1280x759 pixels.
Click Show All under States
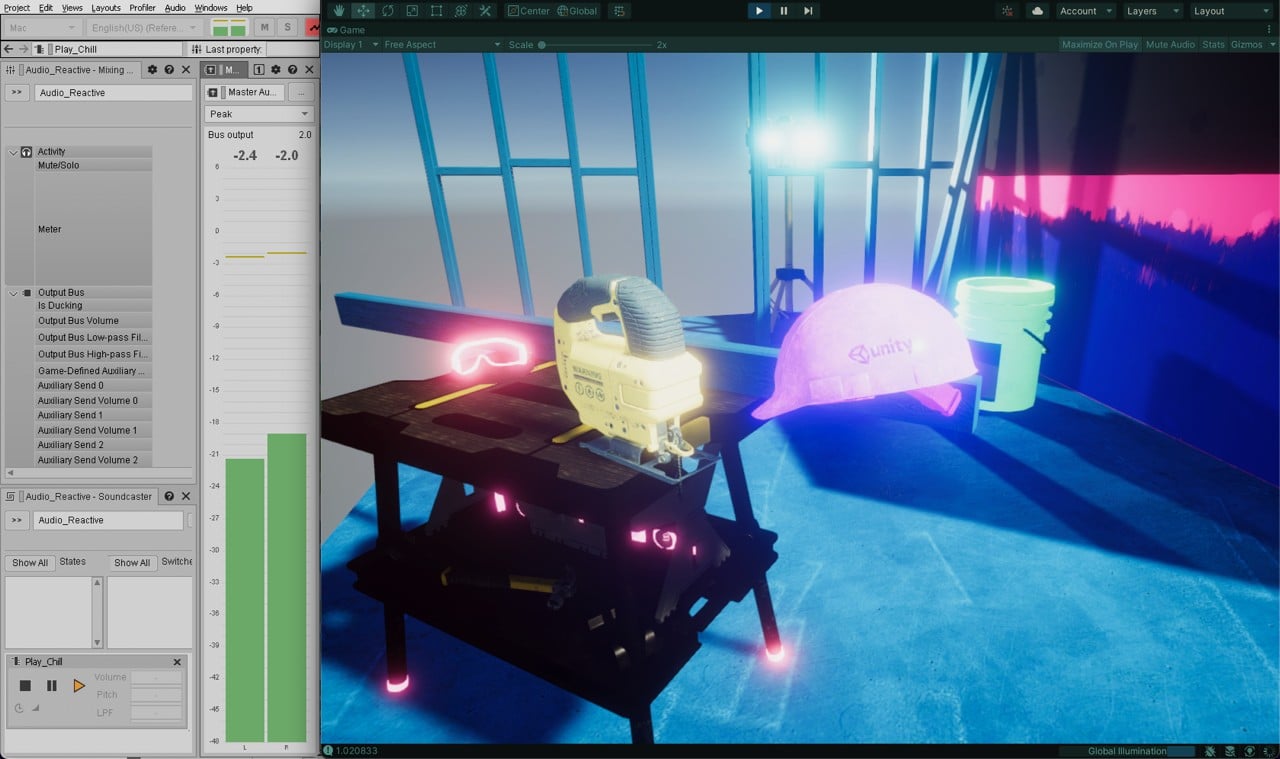tap(29, 562)
